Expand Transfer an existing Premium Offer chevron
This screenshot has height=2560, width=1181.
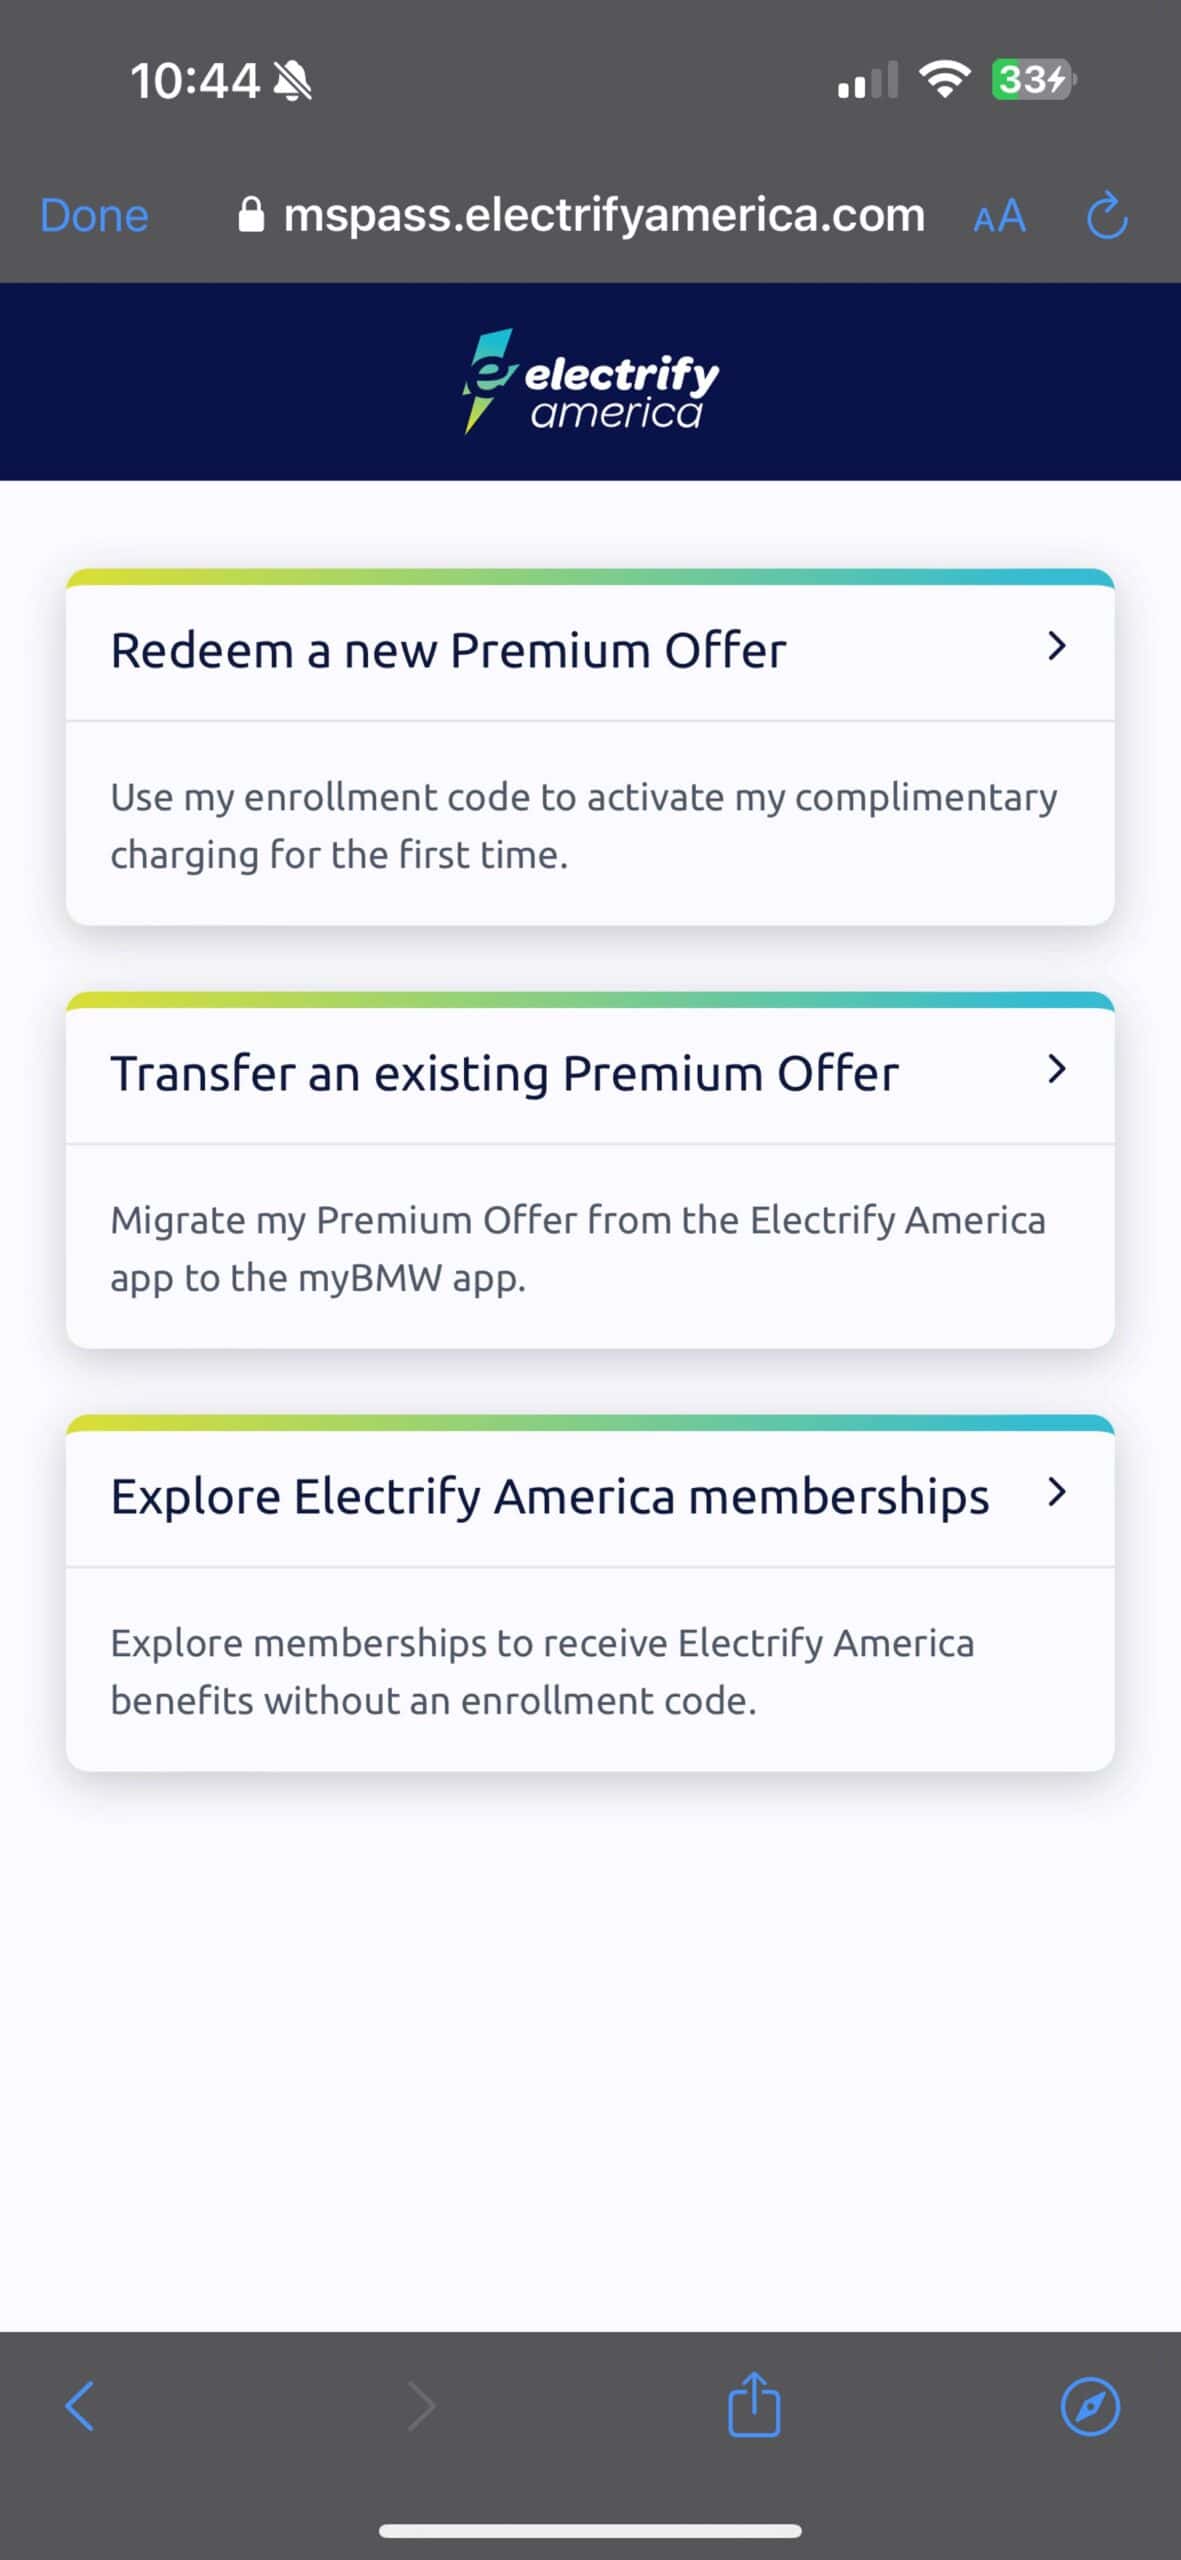click(x=1056, y=1069)
